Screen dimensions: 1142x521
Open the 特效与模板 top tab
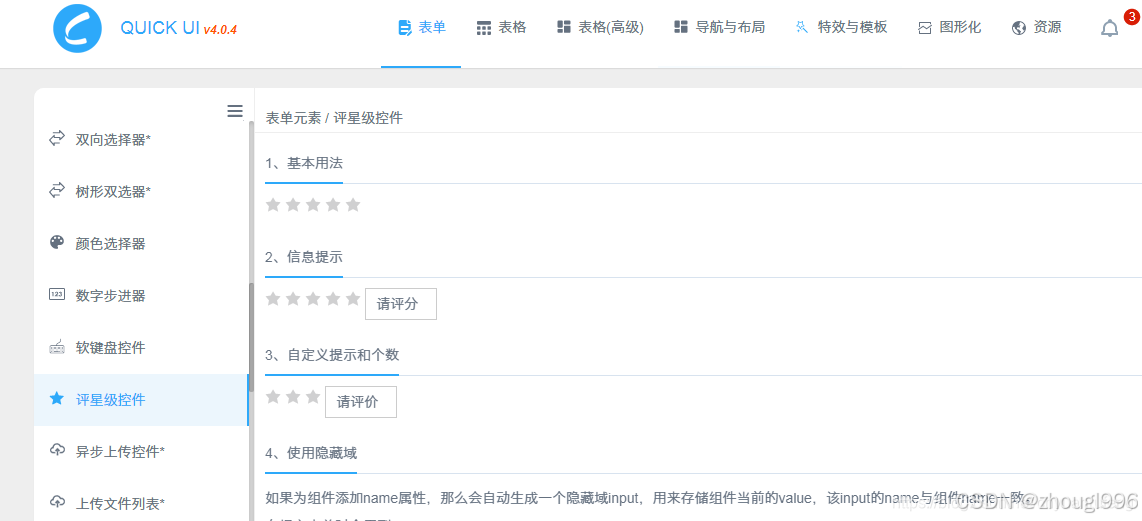(x=841, y=28)
